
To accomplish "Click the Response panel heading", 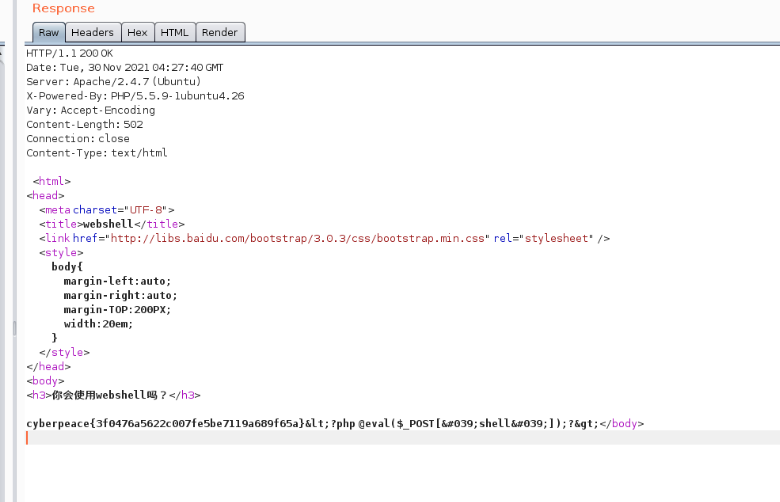I will [x=63, y=8].
